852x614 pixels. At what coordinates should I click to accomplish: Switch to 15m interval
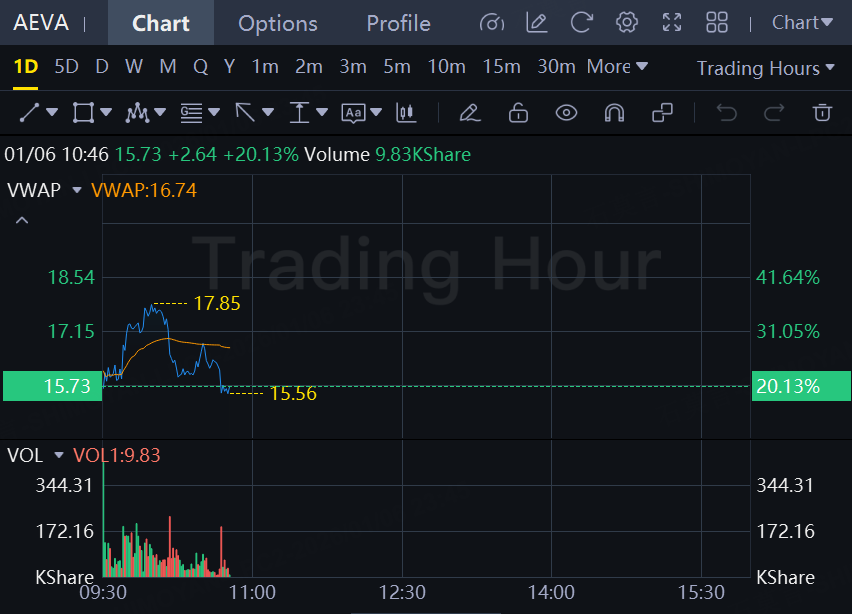[501, 67]
